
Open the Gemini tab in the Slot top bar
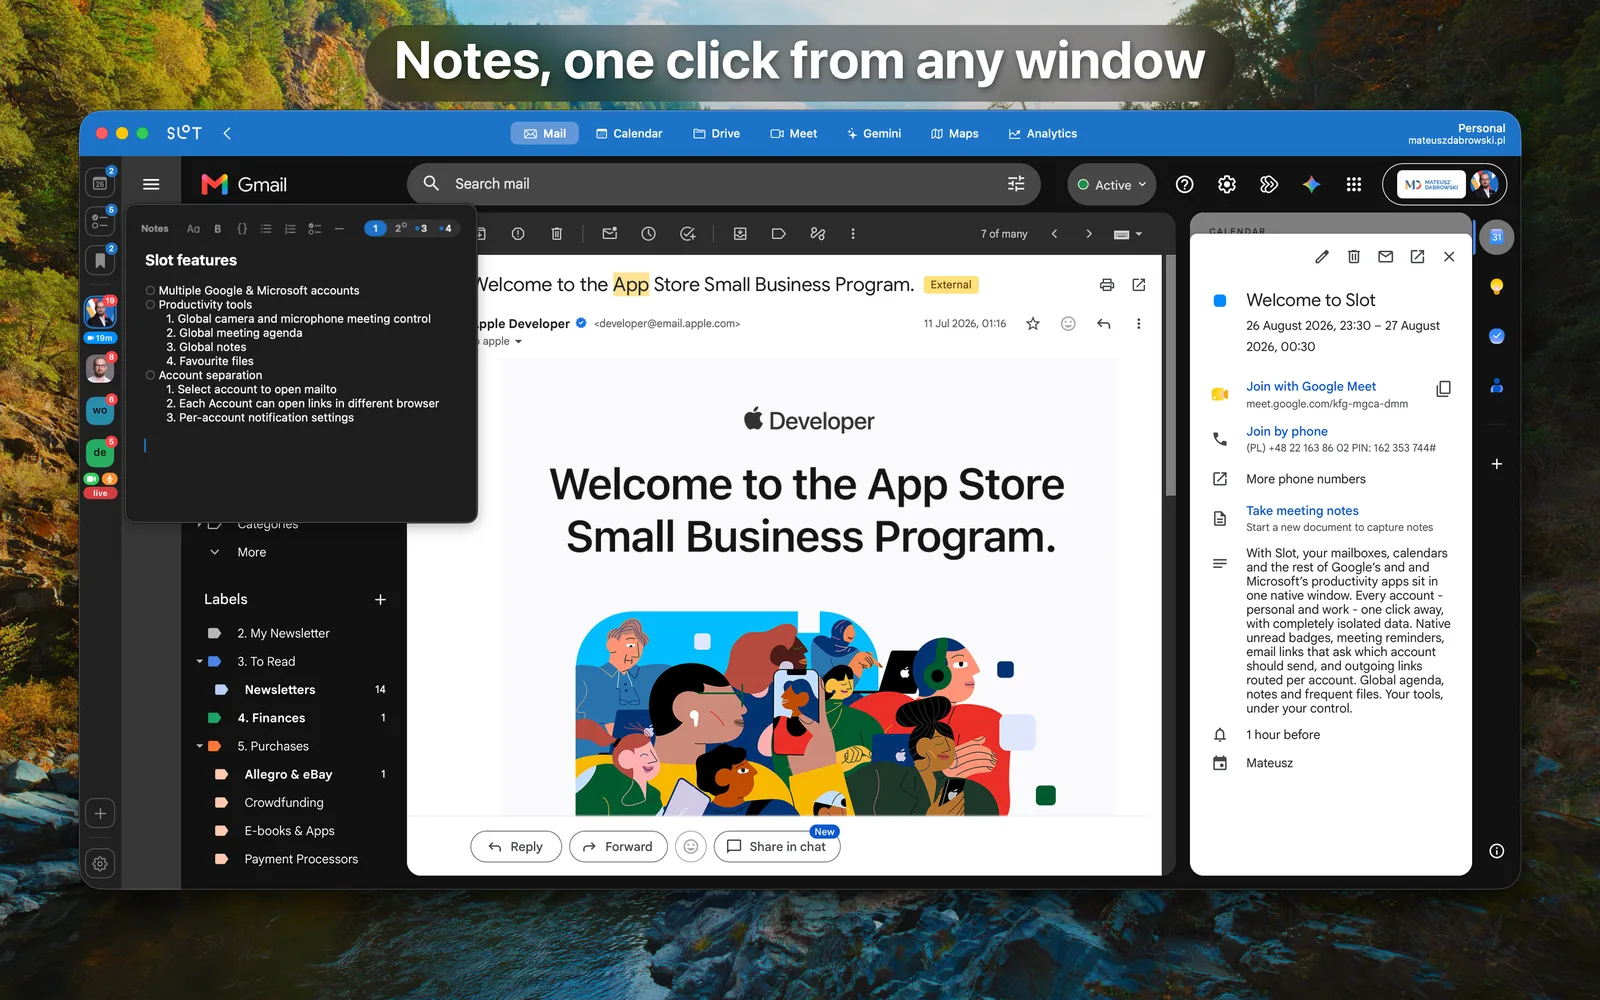(x=873, y=133)
